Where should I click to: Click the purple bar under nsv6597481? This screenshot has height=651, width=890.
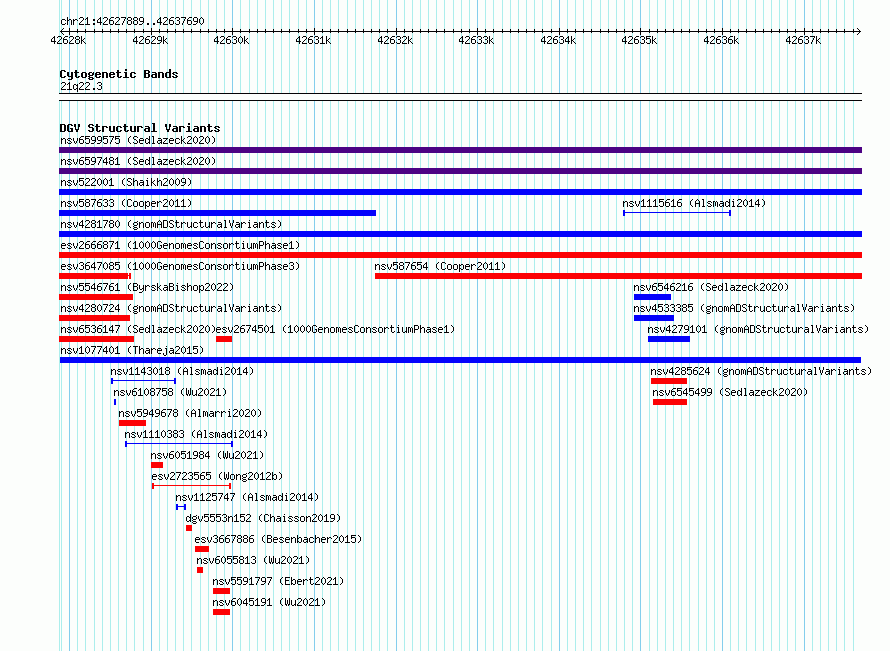pyautogui.click(x=460, y=171)
